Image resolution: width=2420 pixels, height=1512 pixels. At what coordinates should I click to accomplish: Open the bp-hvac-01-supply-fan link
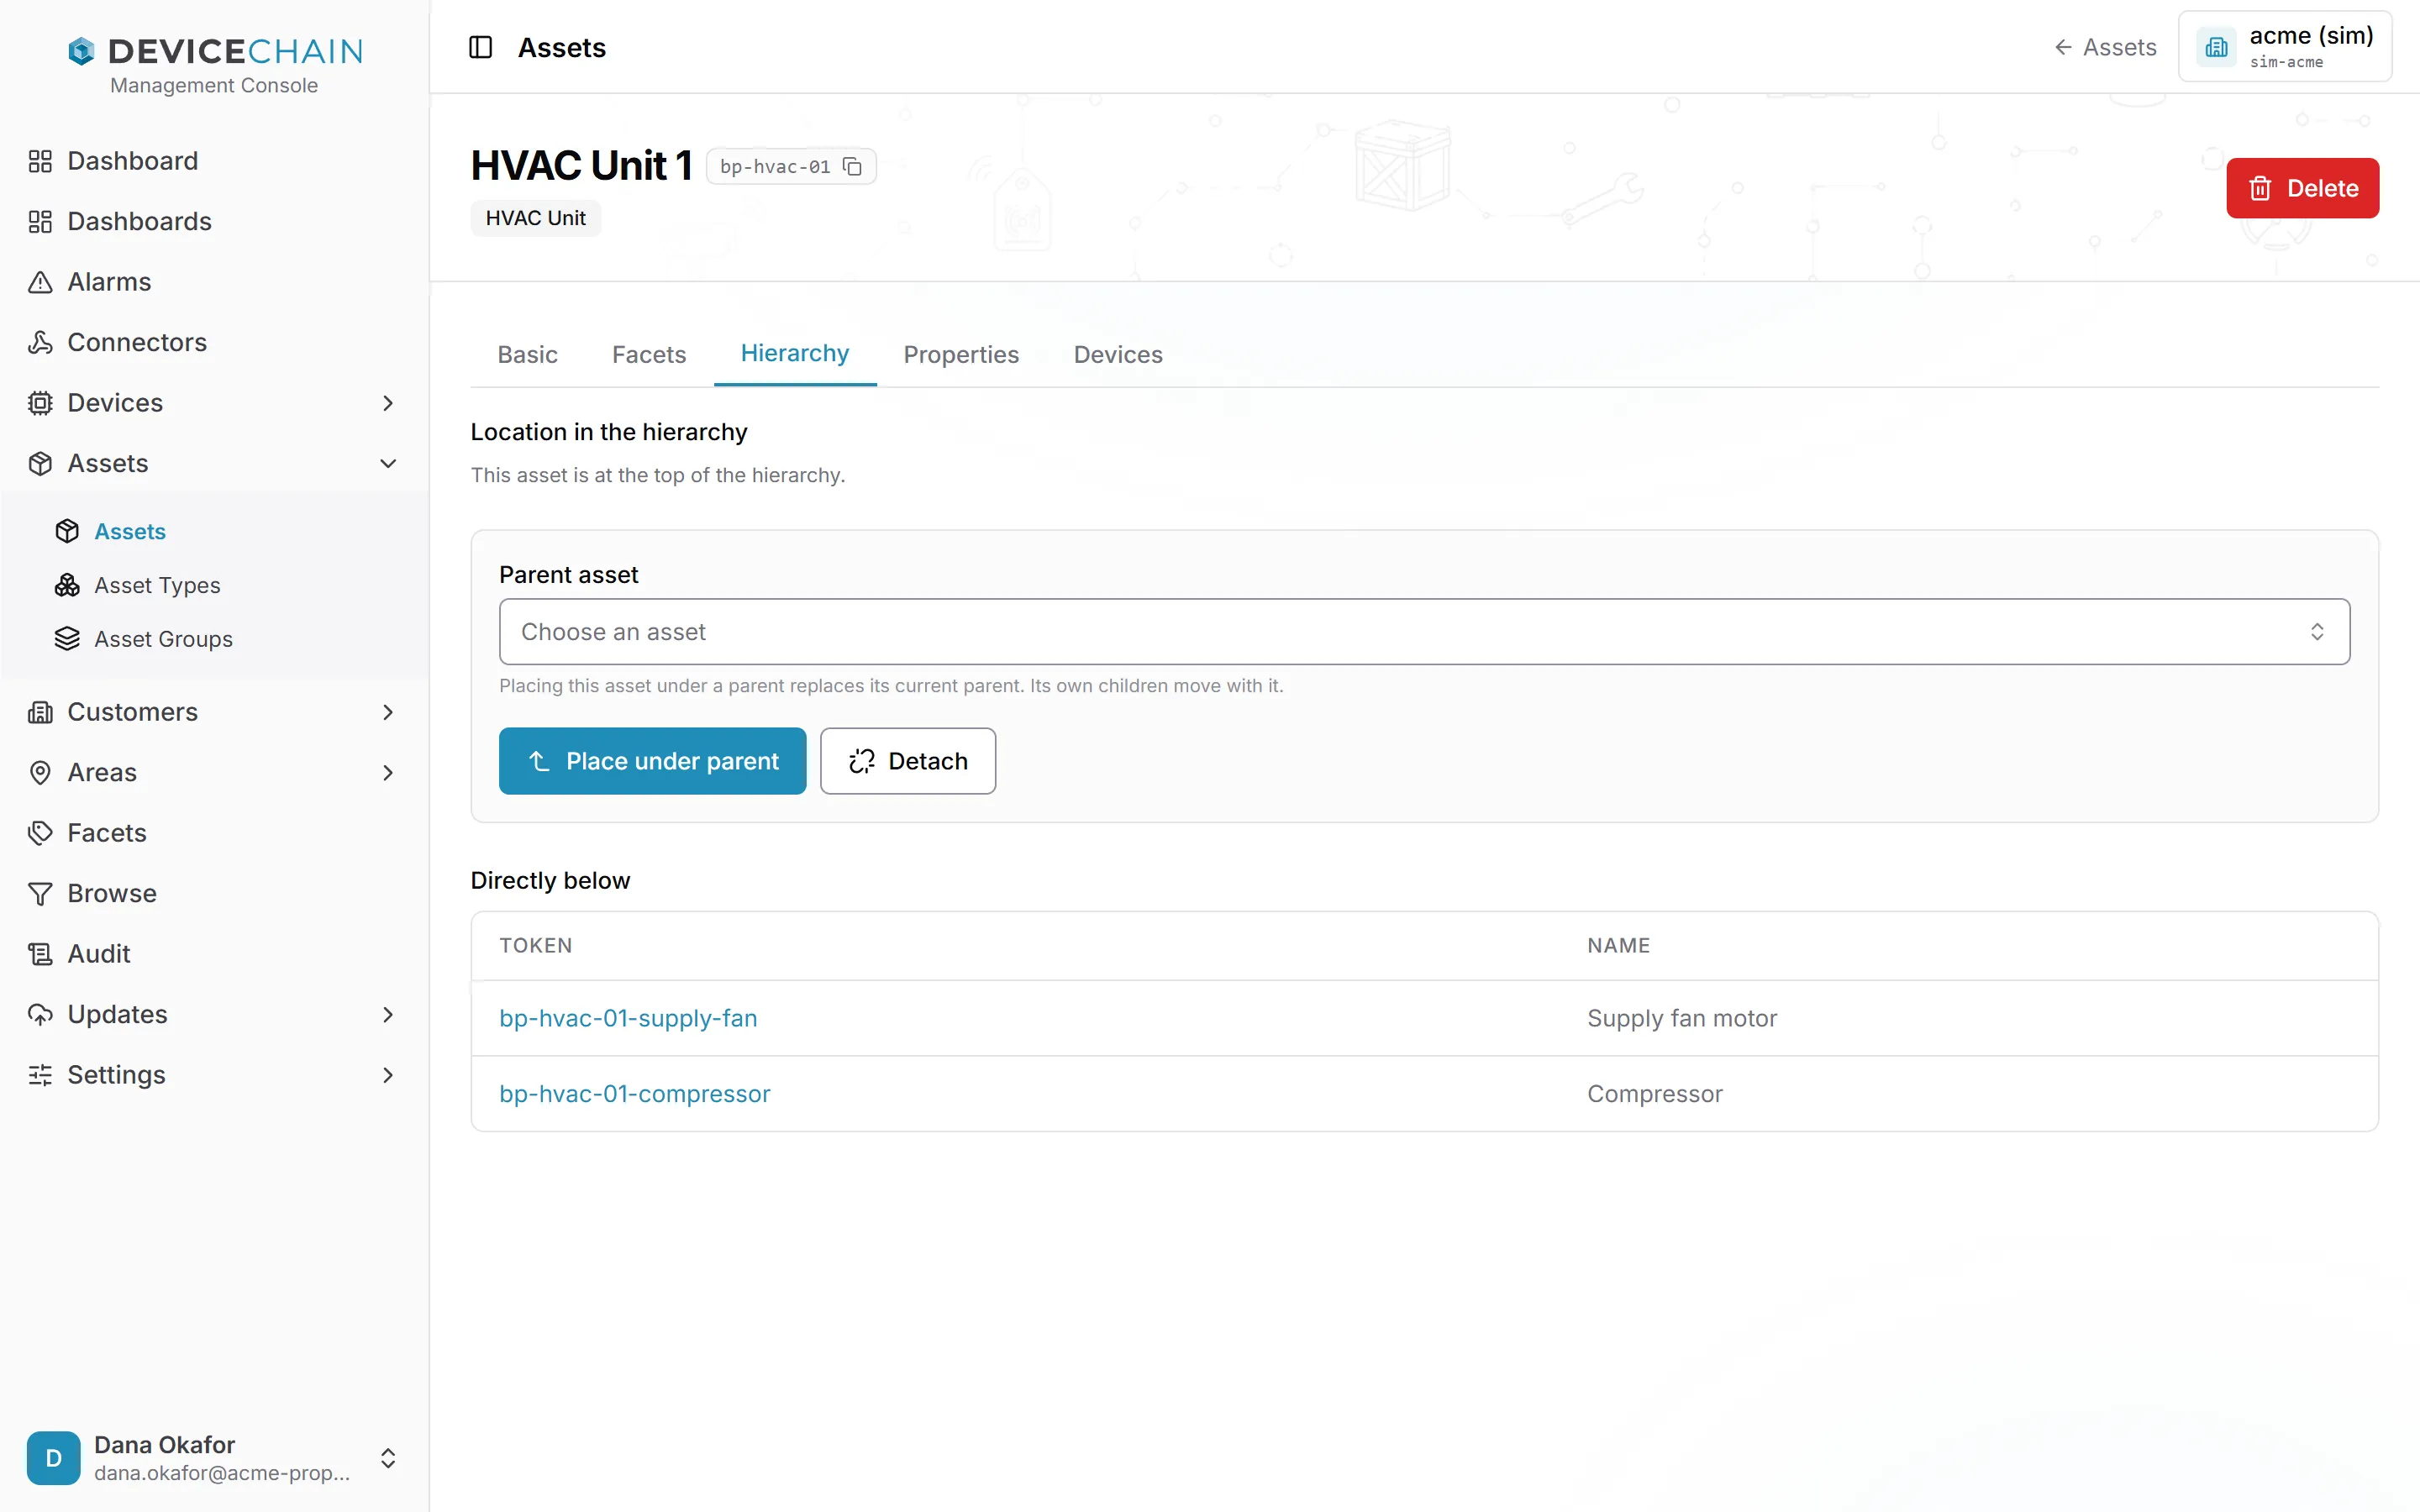[x=628, y=1018]
